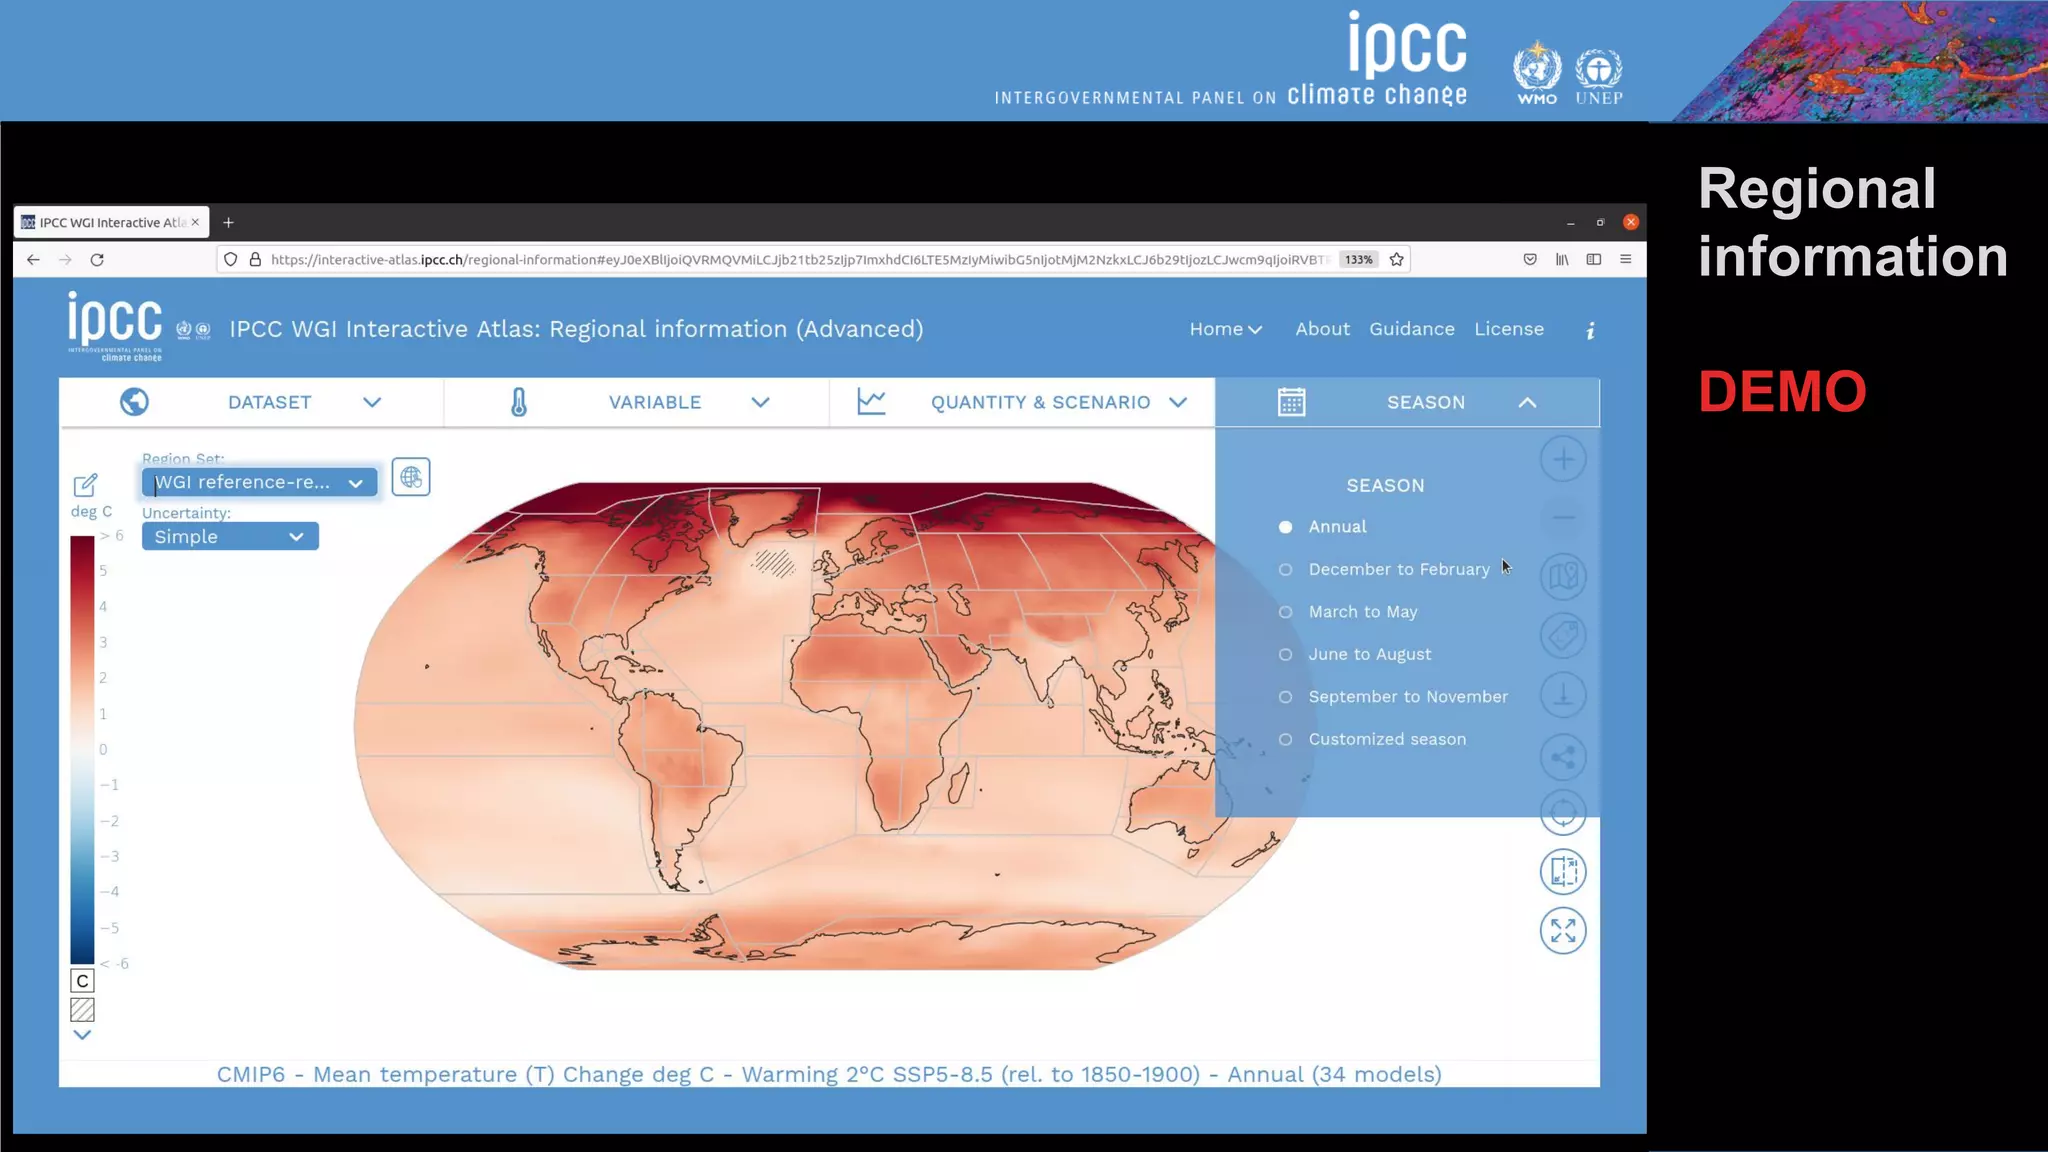The height and width of the screenshot is (1152, 2048).
Task: Open the Pocket save icon
Action: [x=1530, y=259]
